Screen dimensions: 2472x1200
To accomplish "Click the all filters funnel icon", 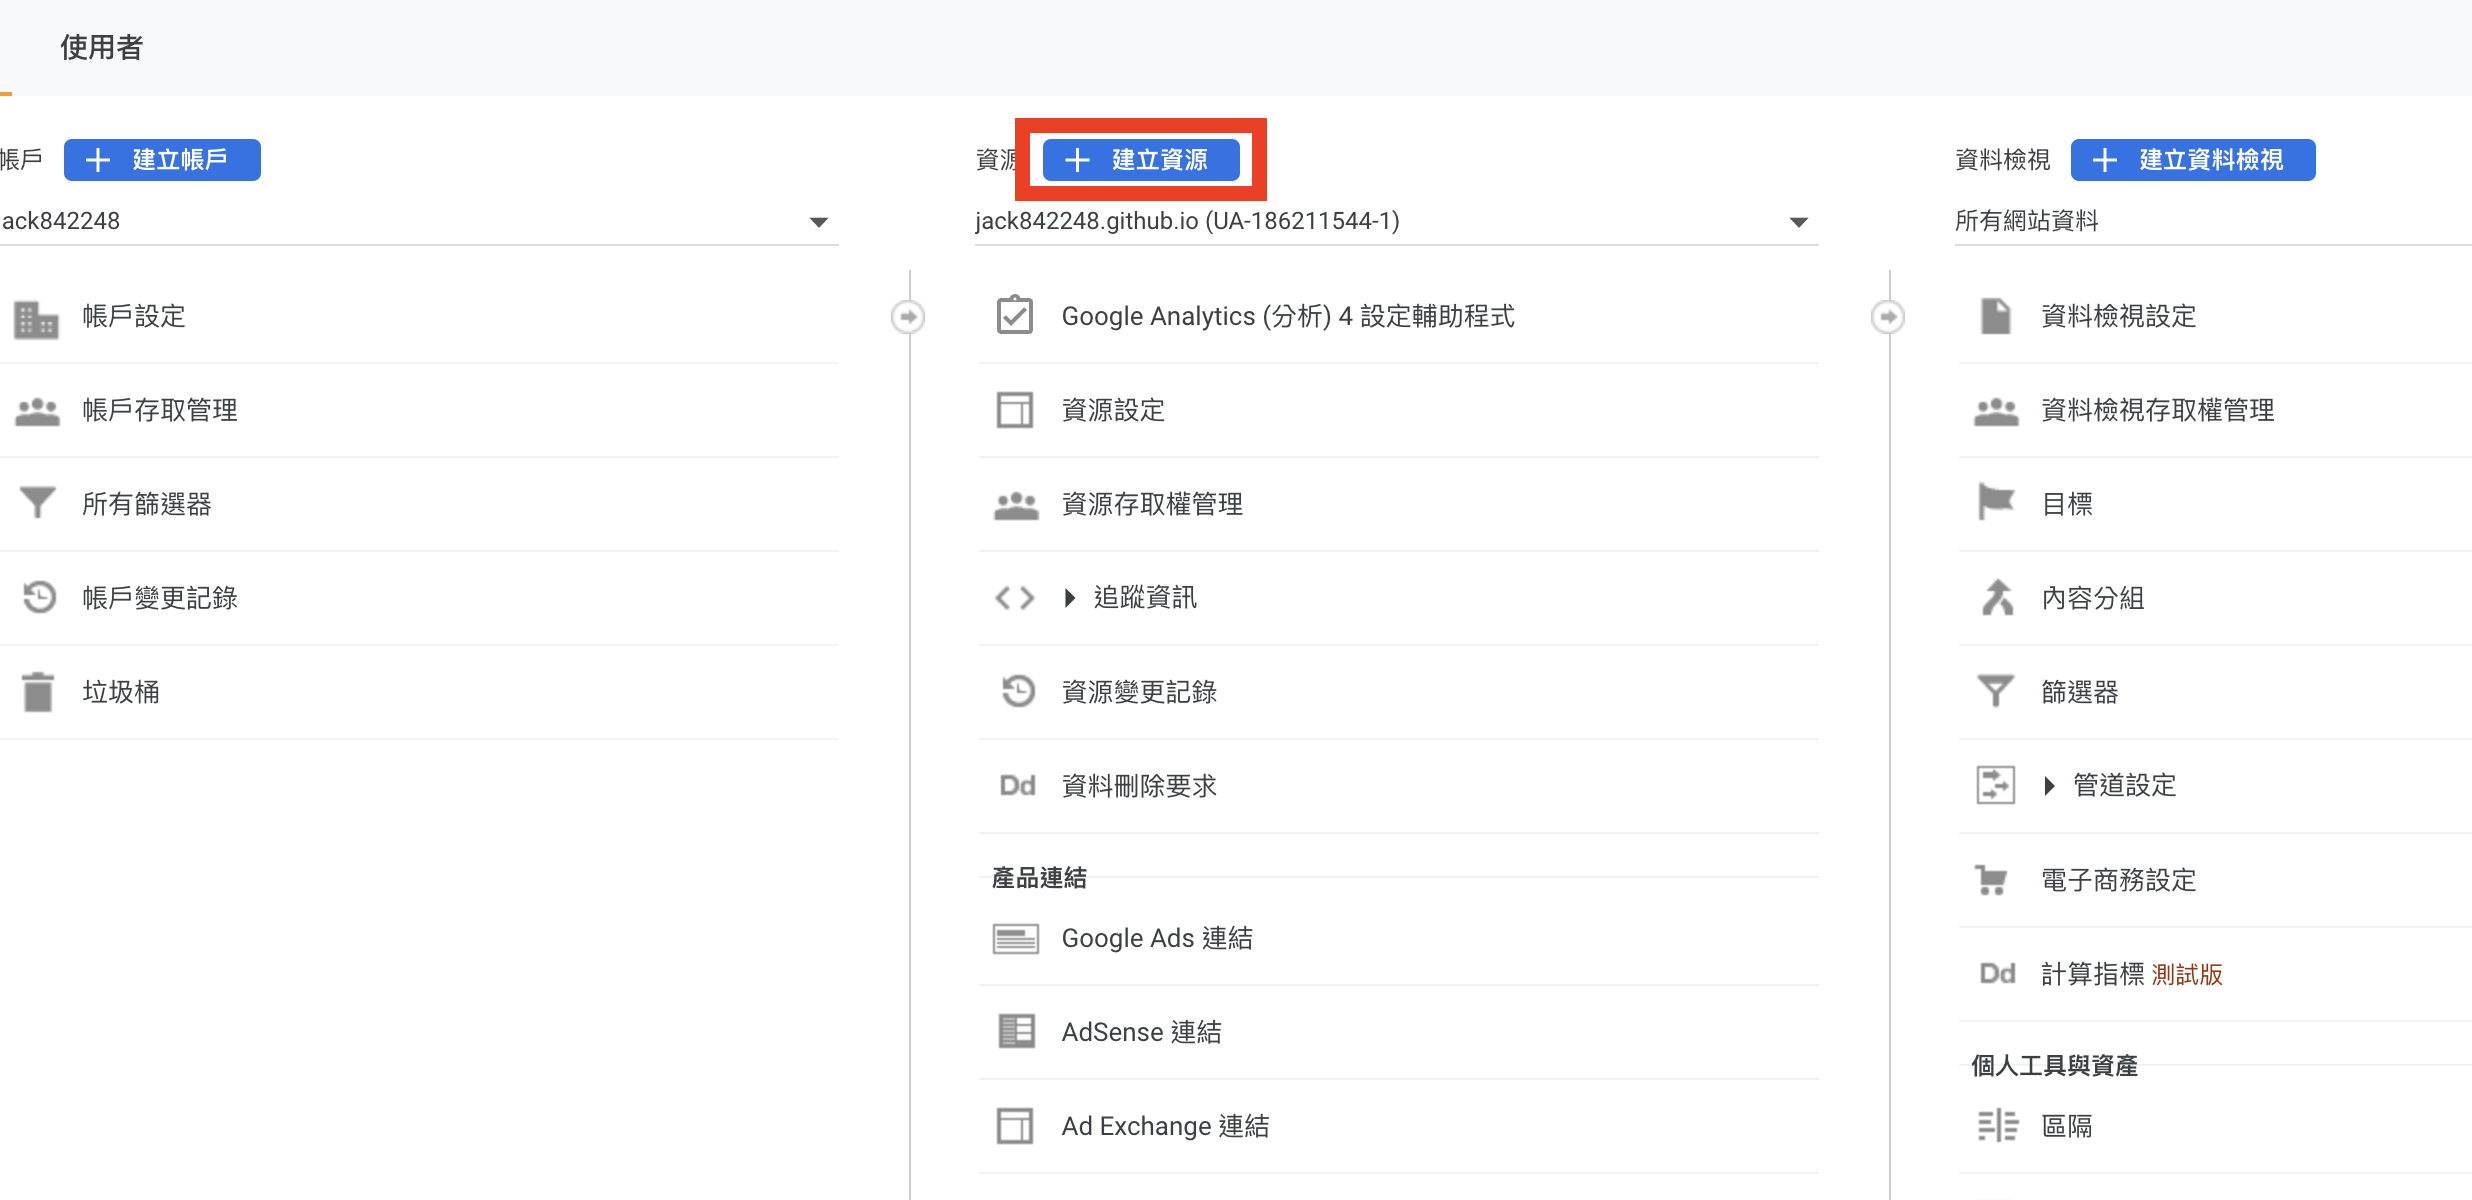I will coord(38,503).
